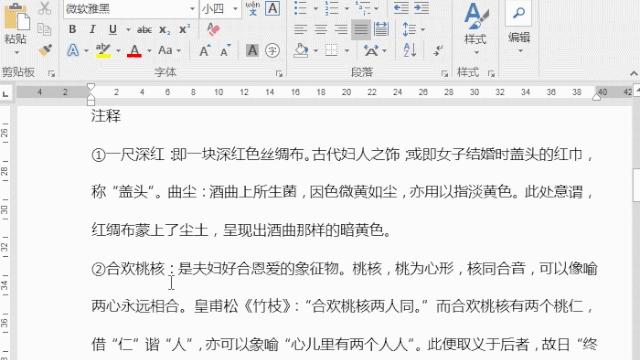The width and height of the screenshot is (640, 360).
Task: Apply the red font color
Action: tap(134, 51)
